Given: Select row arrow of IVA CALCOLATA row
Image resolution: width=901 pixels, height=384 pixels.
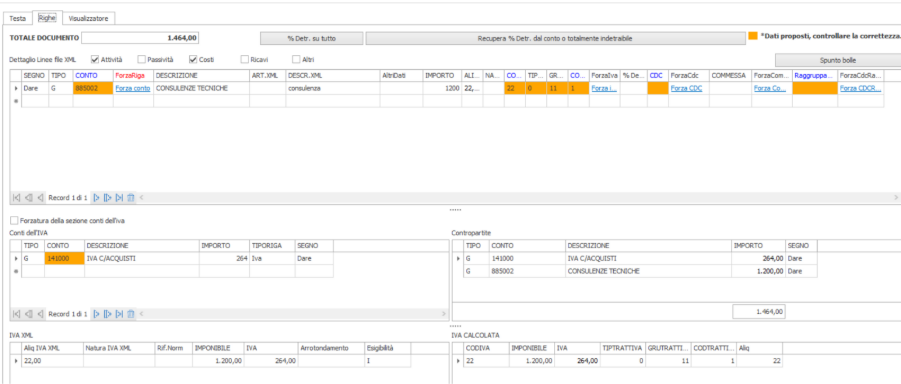Looking at the screenshot, I should 458,361.
